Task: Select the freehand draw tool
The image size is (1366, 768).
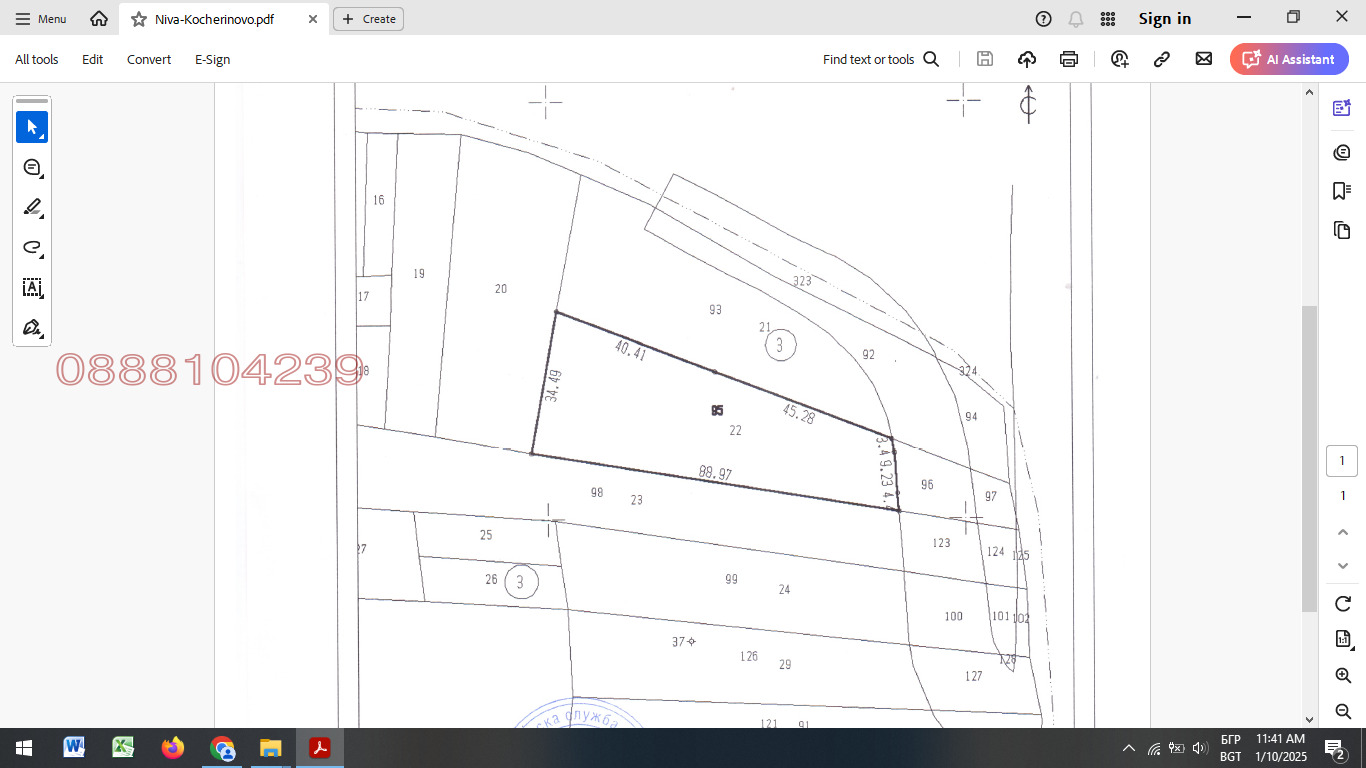Action: 32,247
